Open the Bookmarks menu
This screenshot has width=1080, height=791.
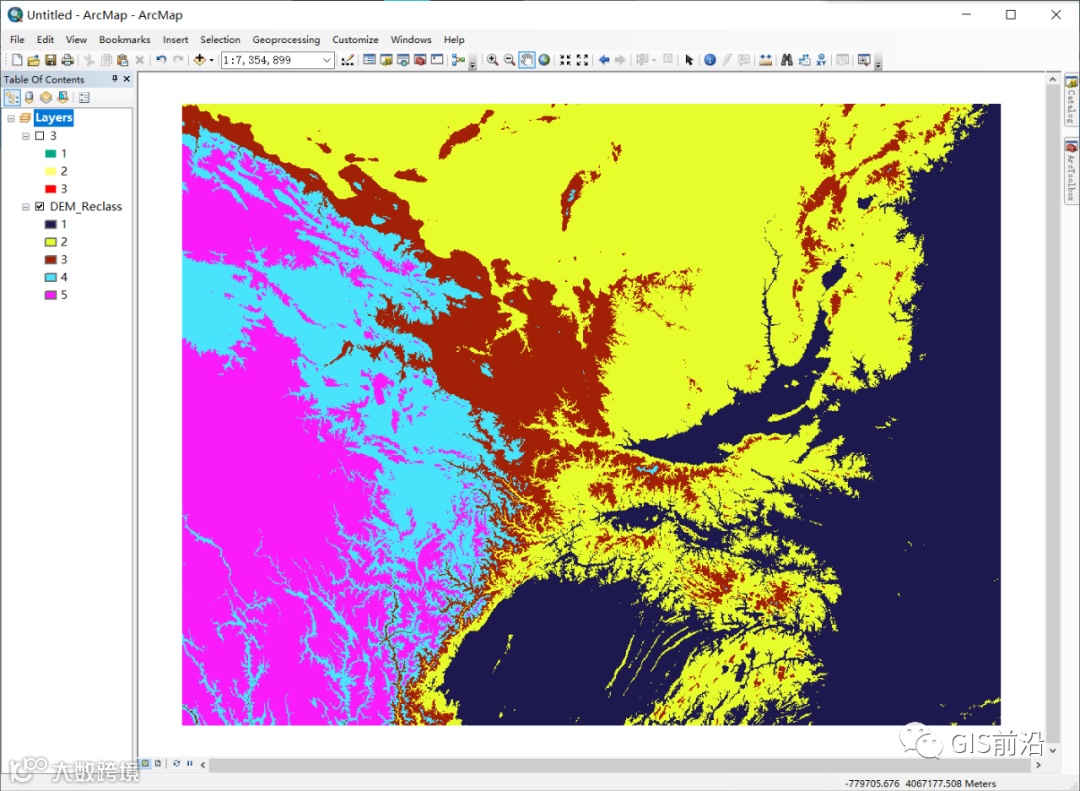125,39
